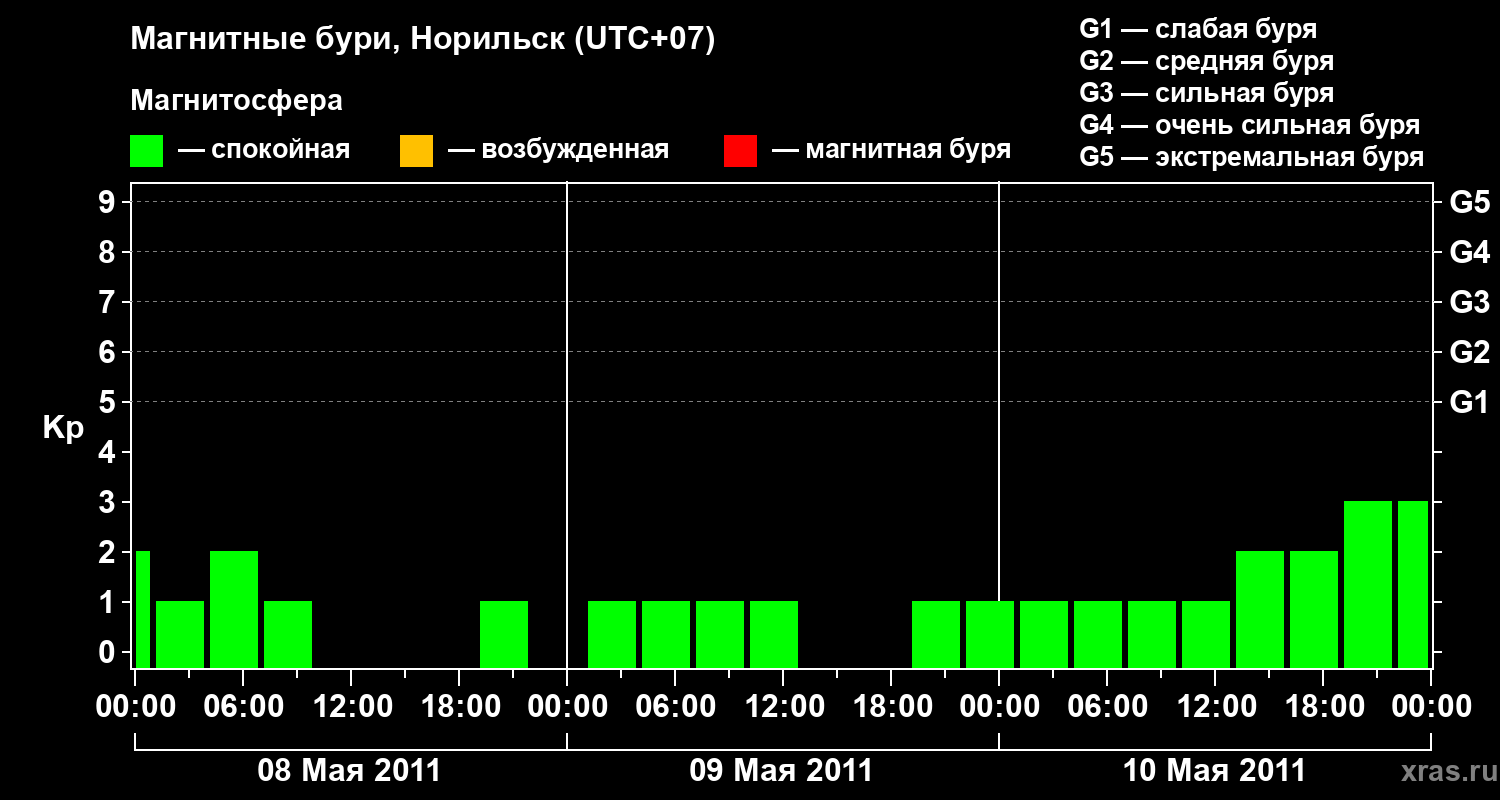Click the right-axis 'G2' label
The image size is (1500, 800).
pyautogui.click(x=1469, y=352)
